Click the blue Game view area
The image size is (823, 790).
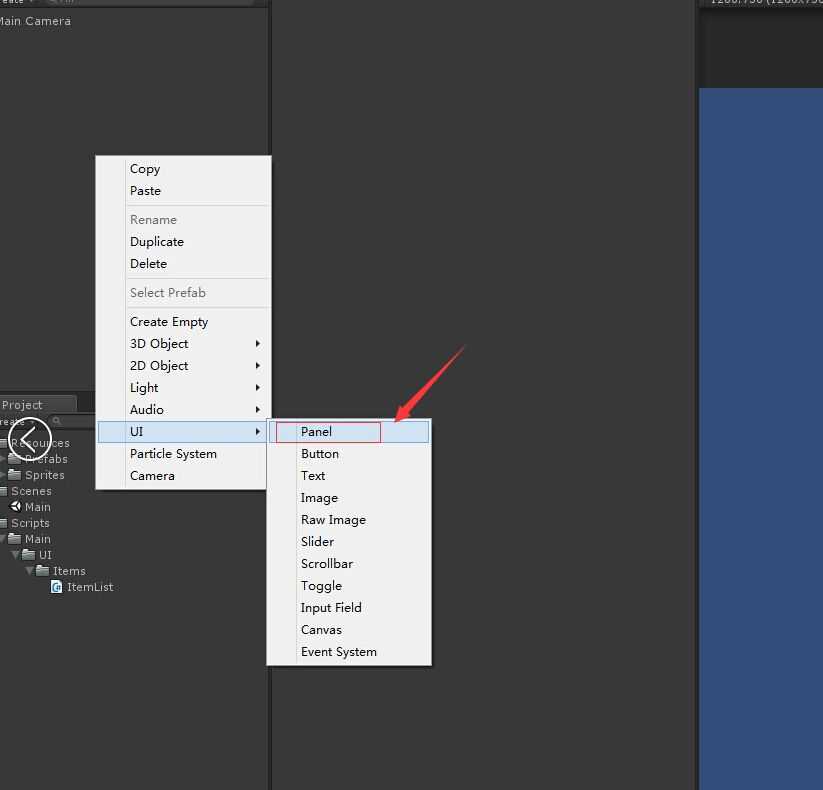click(x=761, y=439)
